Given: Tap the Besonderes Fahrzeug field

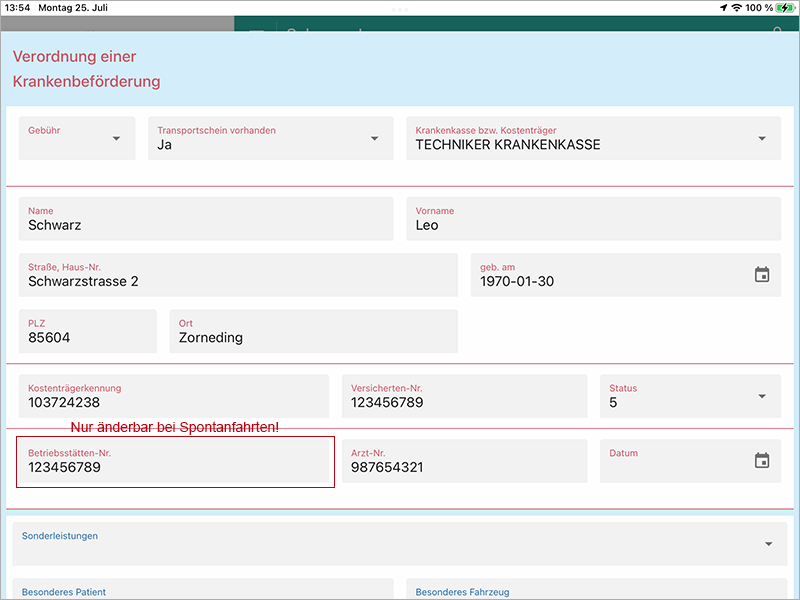Looking at the screenshot, I should (x=596, y=589).
